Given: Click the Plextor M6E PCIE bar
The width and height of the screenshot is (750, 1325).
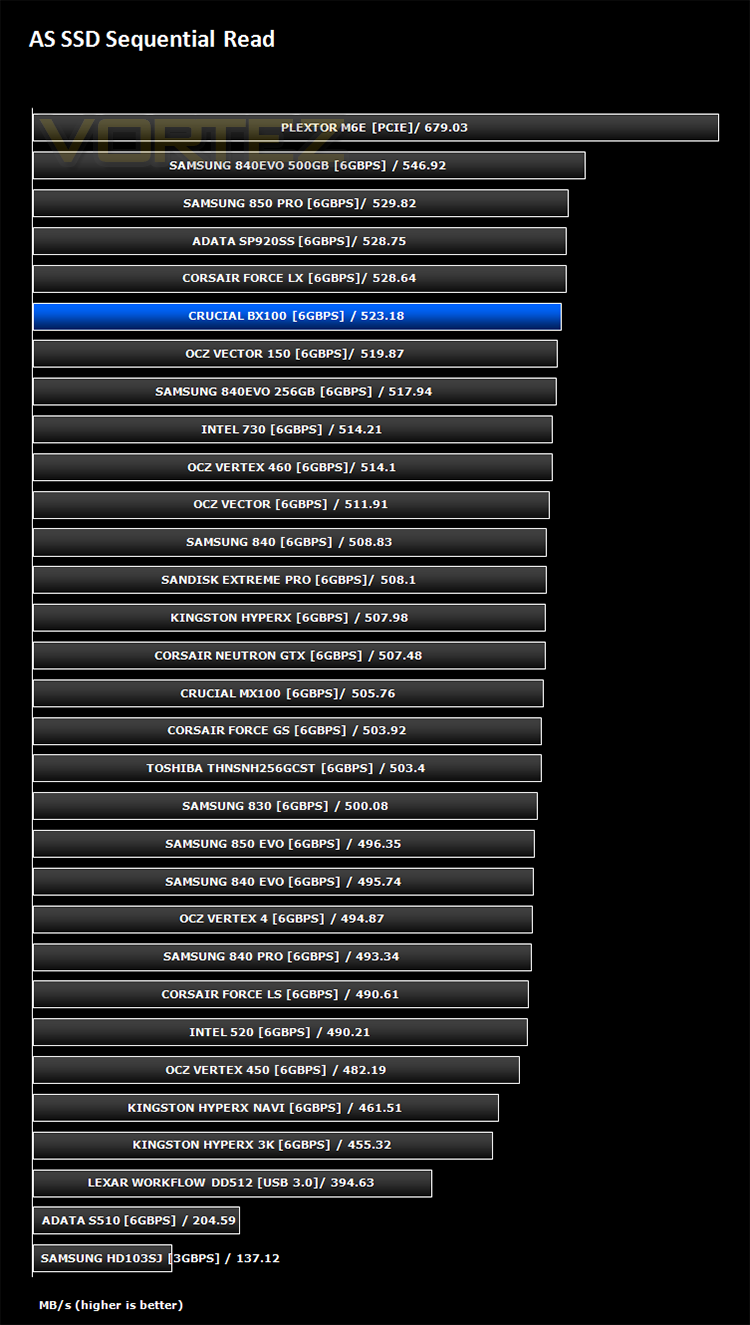Looking at the screenshot, I should point(376,127).
